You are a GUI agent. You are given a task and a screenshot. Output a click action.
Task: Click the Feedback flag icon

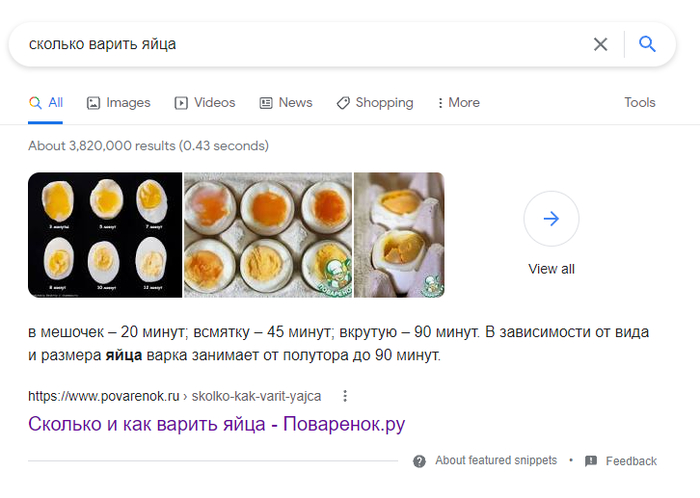[591, 461]
